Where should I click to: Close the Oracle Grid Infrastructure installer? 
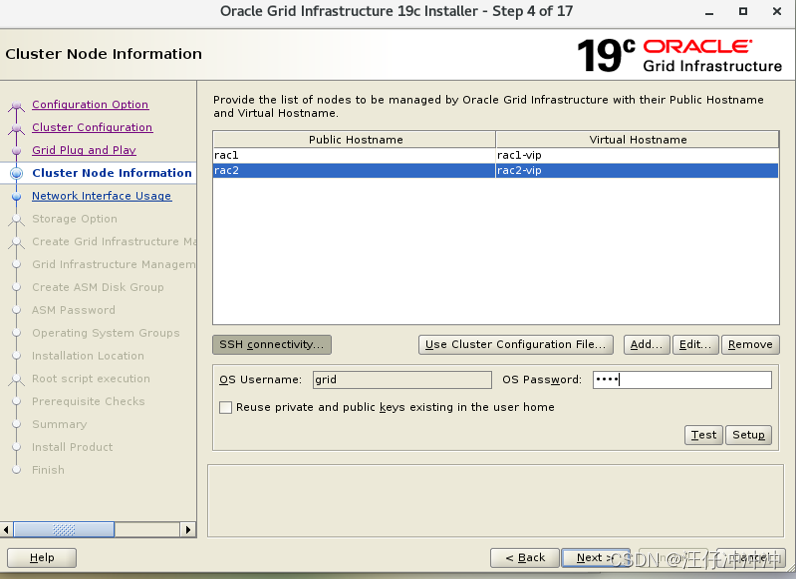click(777, 11)
